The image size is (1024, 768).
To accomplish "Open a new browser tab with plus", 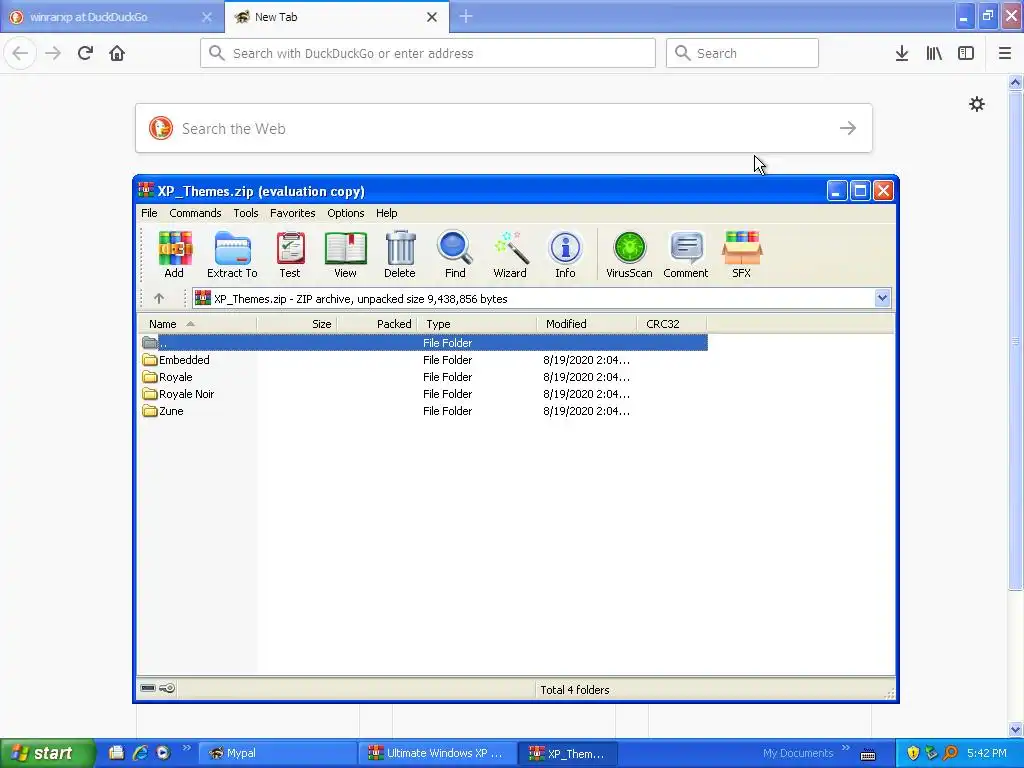I will pos(466,16).
